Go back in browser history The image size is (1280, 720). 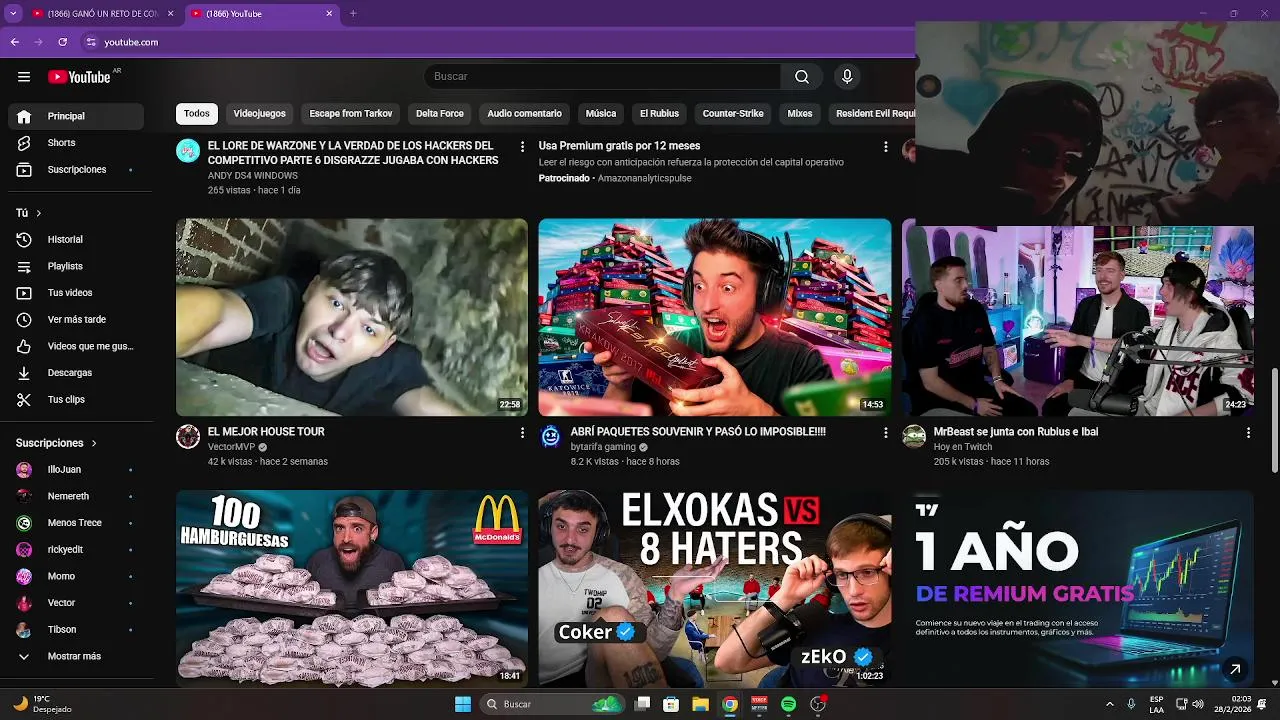tap(14, 42)
